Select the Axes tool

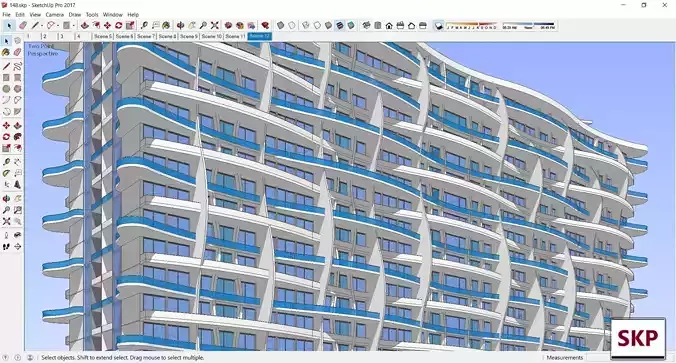6,185
